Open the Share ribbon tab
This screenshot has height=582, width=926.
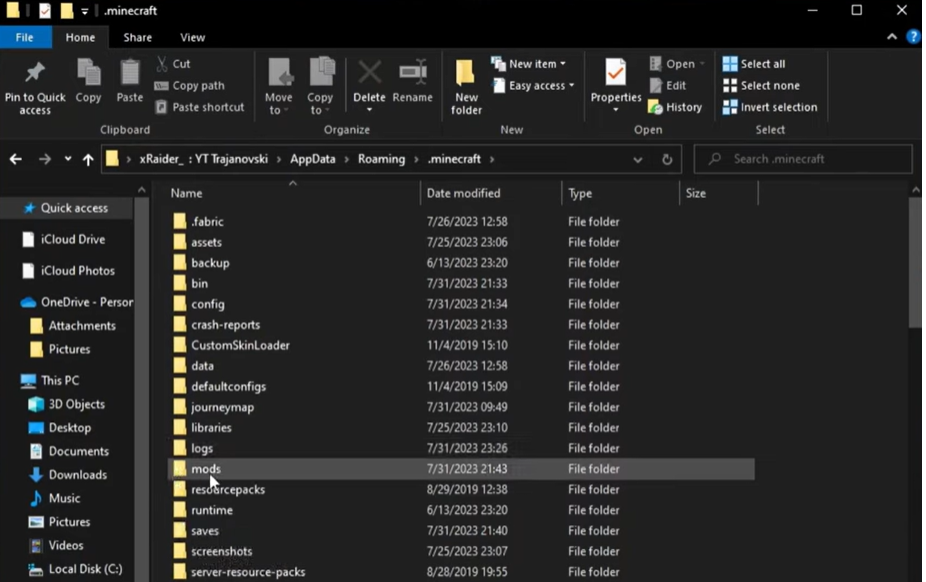coord(137,37)
